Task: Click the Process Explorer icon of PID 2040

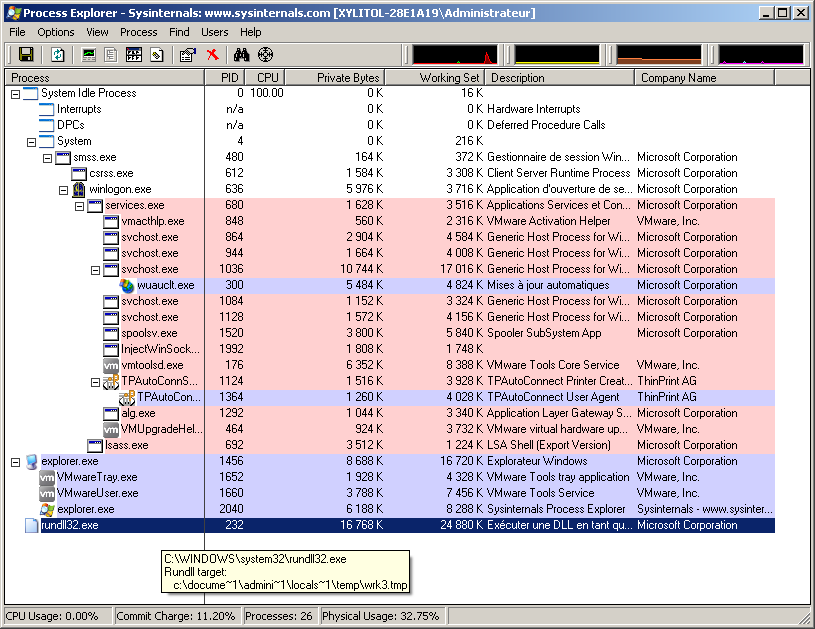Action: [47, 509]
